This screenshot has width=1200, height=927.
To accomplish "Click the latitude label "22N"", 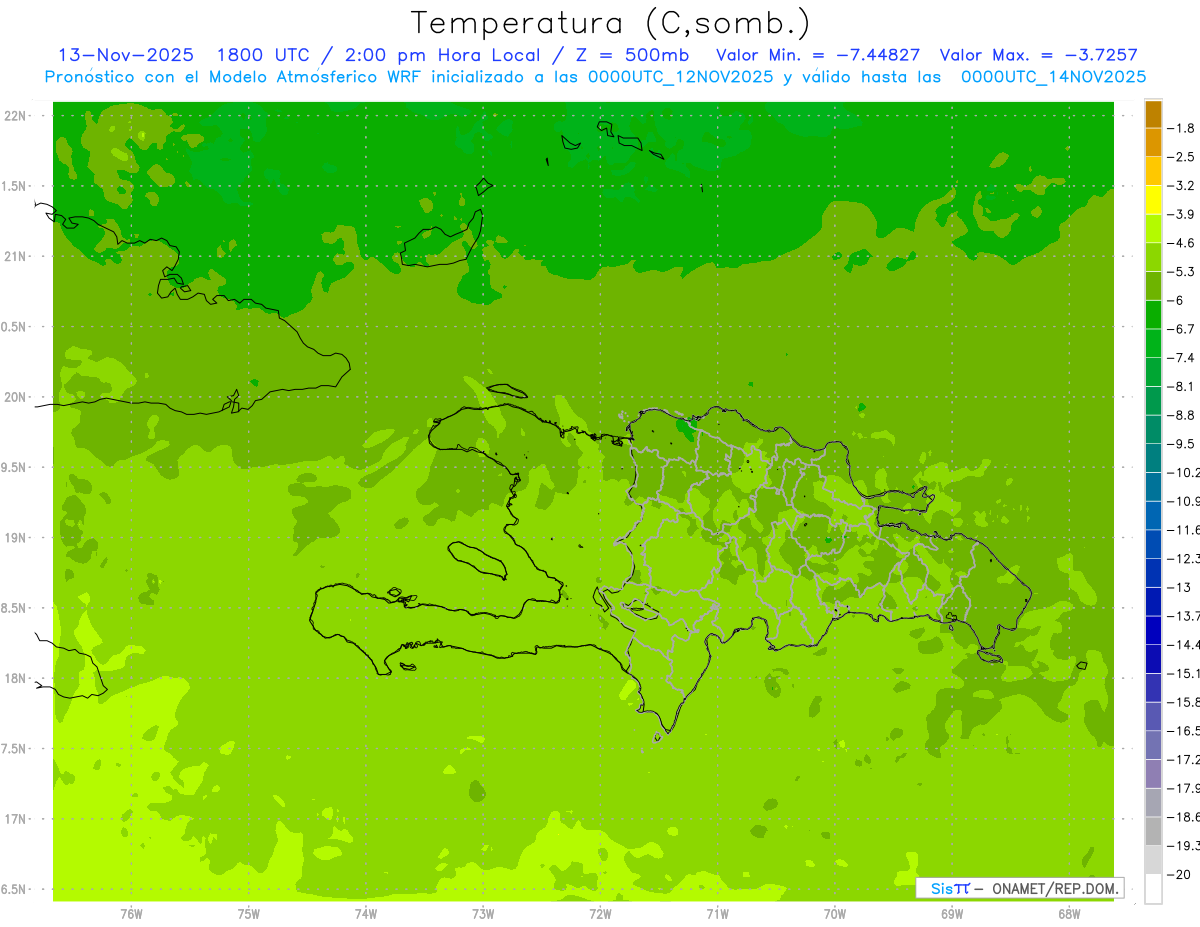I will point(16,116).
